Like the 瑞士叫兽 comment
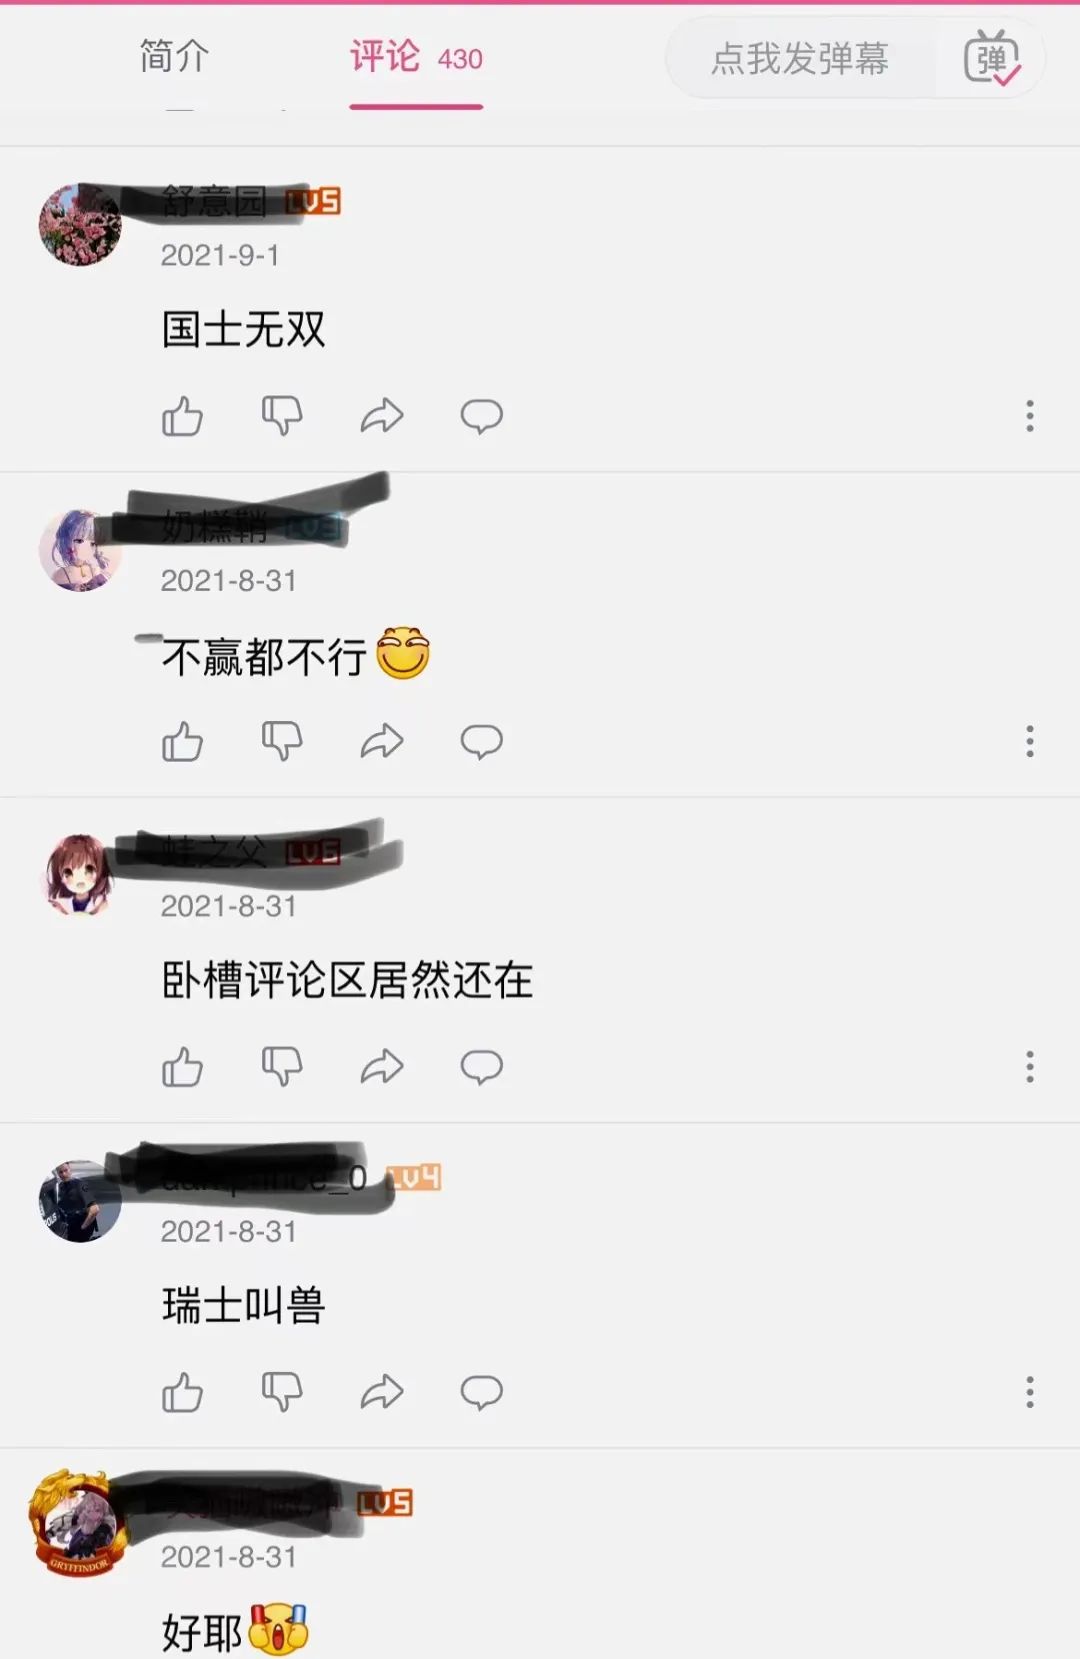This screenshot has height=1659, width=1080. coord(182,1392)
